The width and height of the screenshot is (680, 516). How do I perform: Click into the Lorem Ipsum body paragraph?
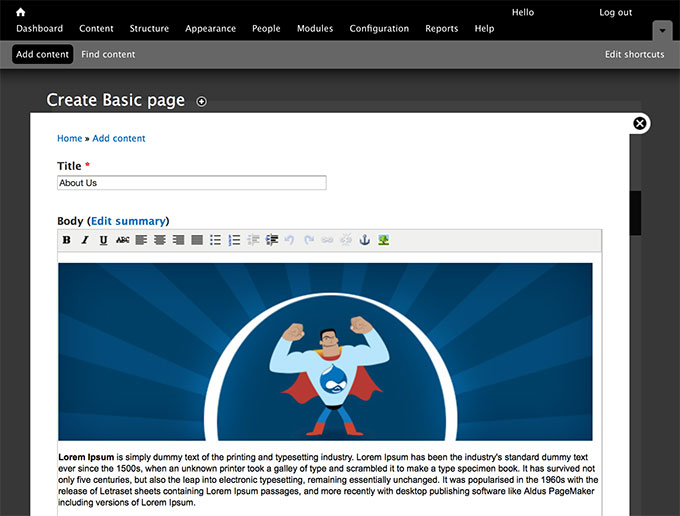(328, 480)
